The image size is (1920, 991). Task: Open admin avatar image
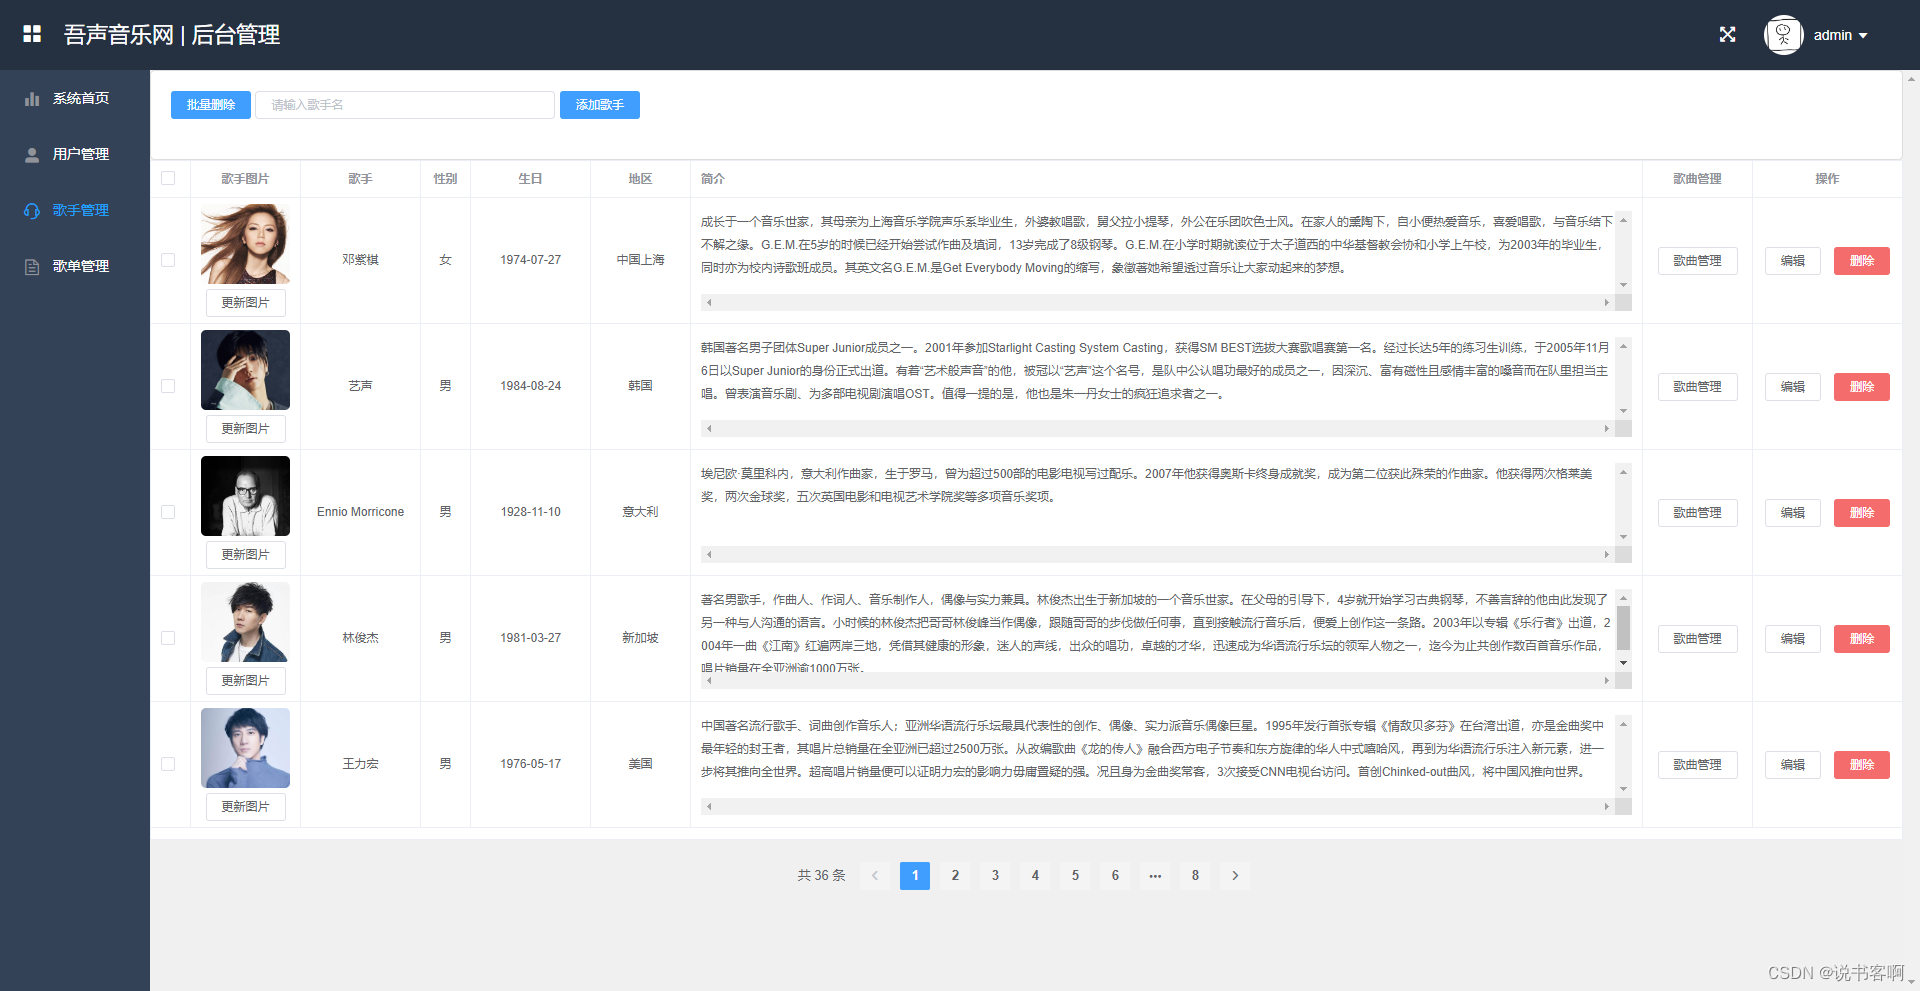pos(1783,35)
